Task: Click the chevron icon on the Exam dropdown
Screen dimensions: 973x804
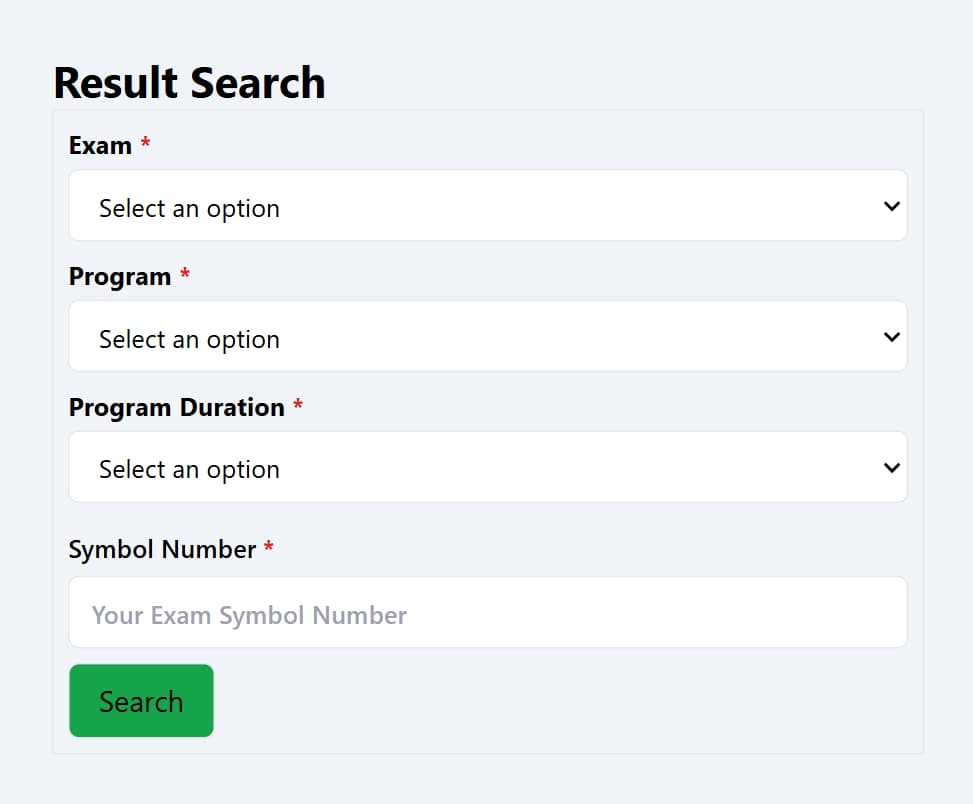Action: (890, 205)
